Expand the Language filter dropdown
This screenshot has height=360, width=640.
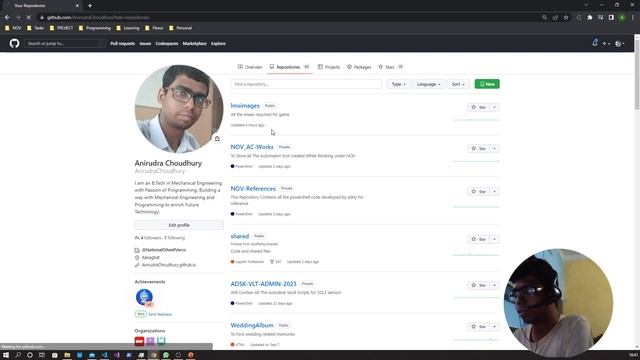click(429, 84)
